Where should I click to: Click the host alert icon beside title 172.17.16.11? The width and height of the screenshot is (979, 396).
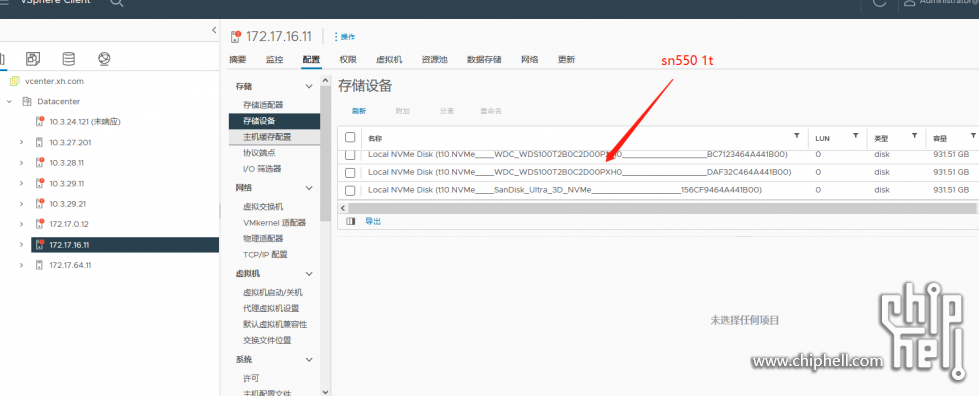pyautogui.click(x=235, y=37)
